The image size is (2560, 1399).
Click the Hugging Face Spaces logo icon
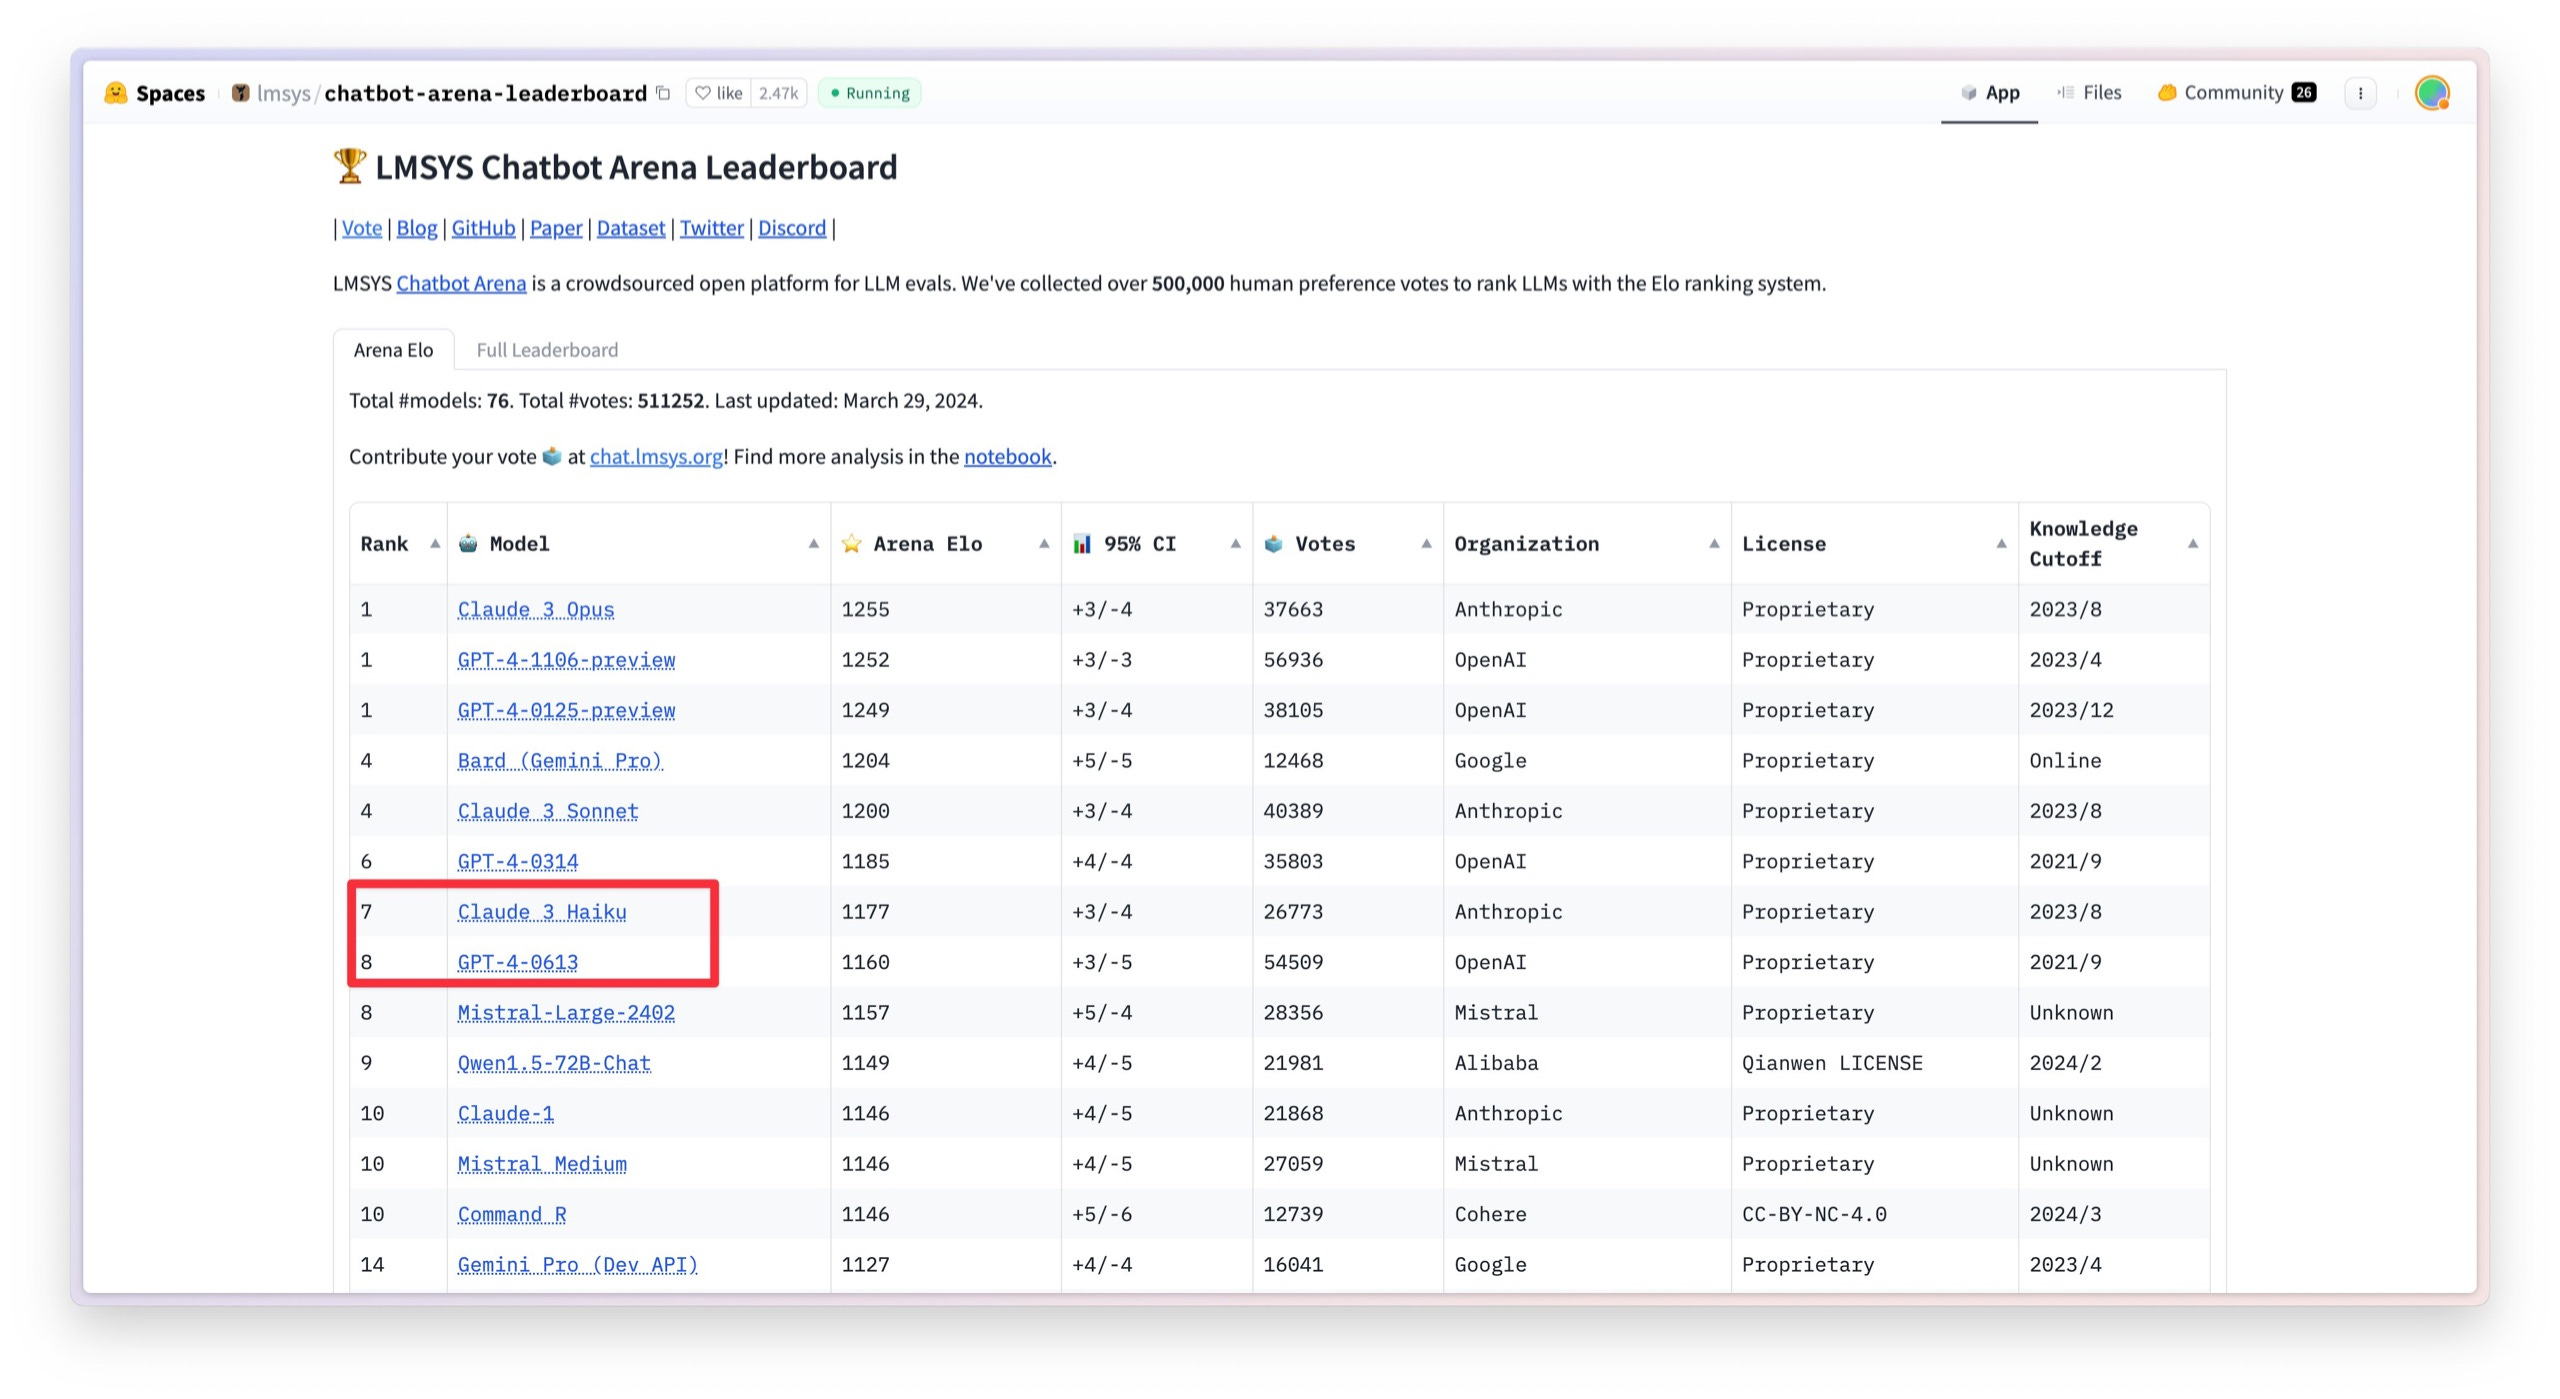pos(116,93)
